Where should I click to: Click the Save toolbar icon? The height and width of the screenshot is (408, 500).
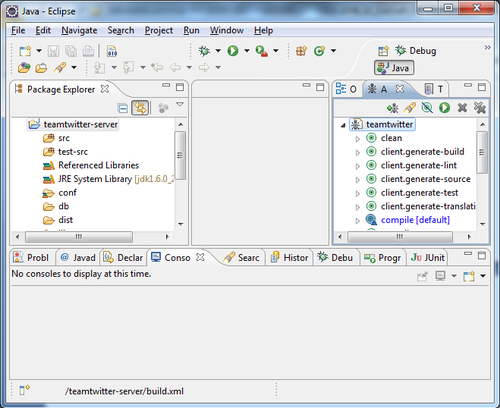coord(53,51)
